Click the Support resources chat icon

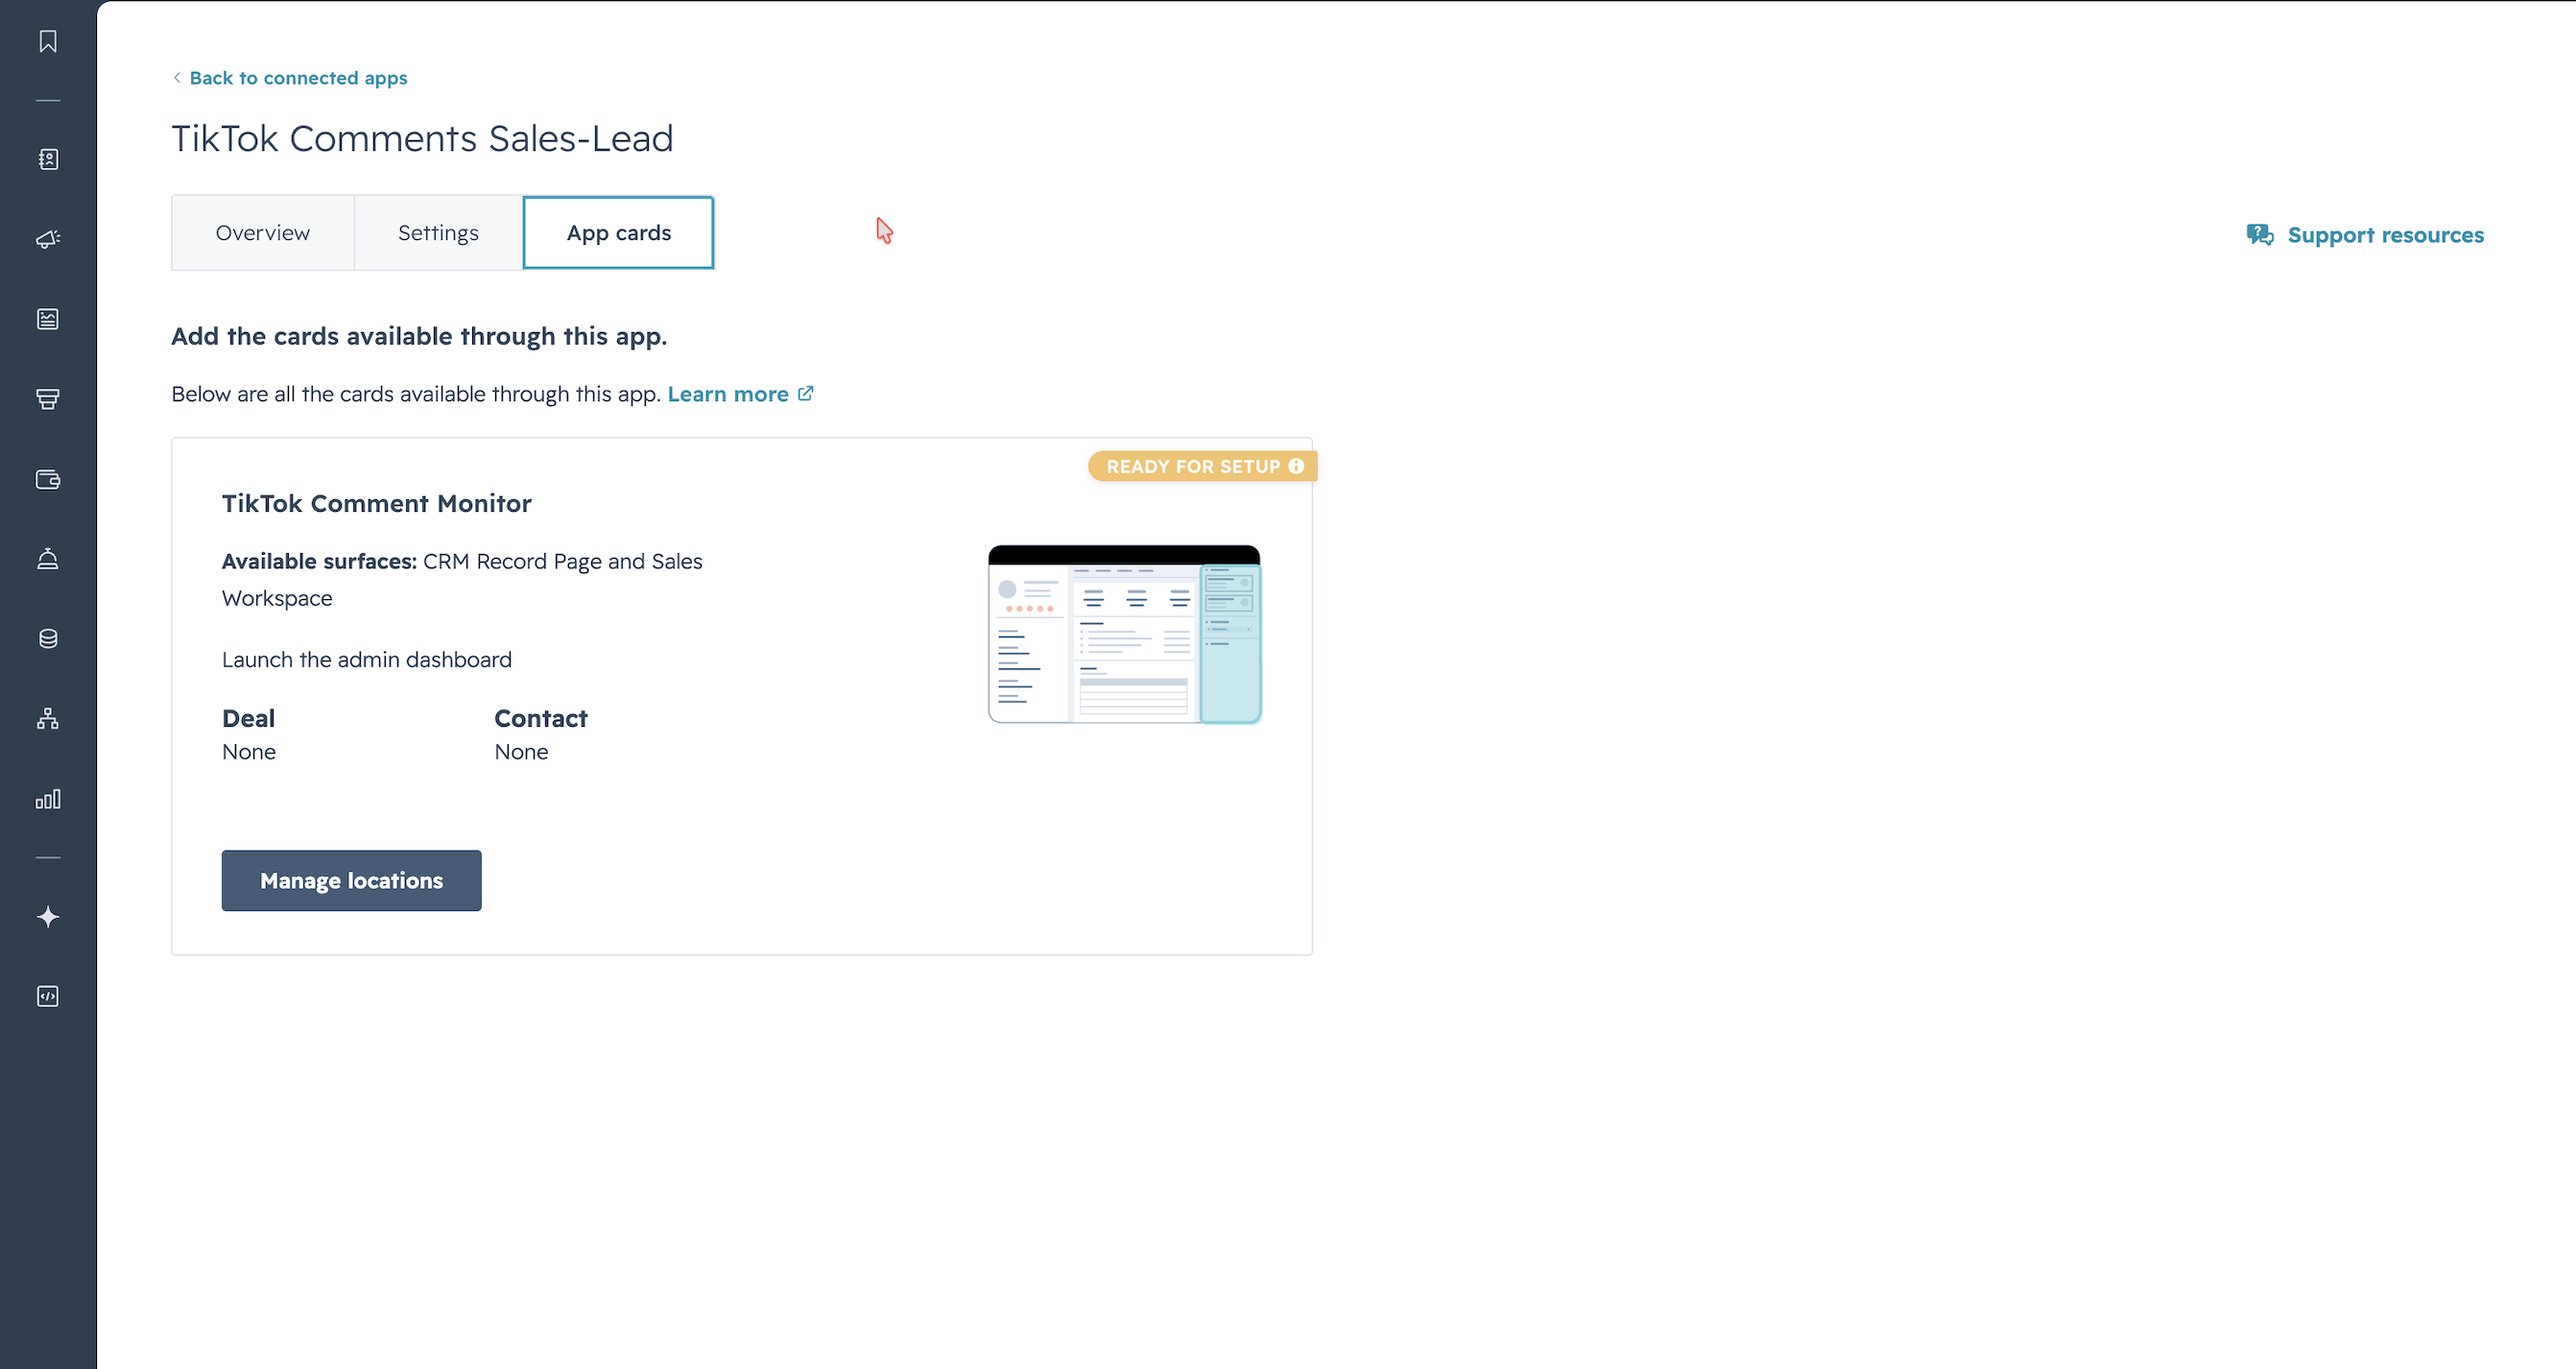tap(2260, 235)
